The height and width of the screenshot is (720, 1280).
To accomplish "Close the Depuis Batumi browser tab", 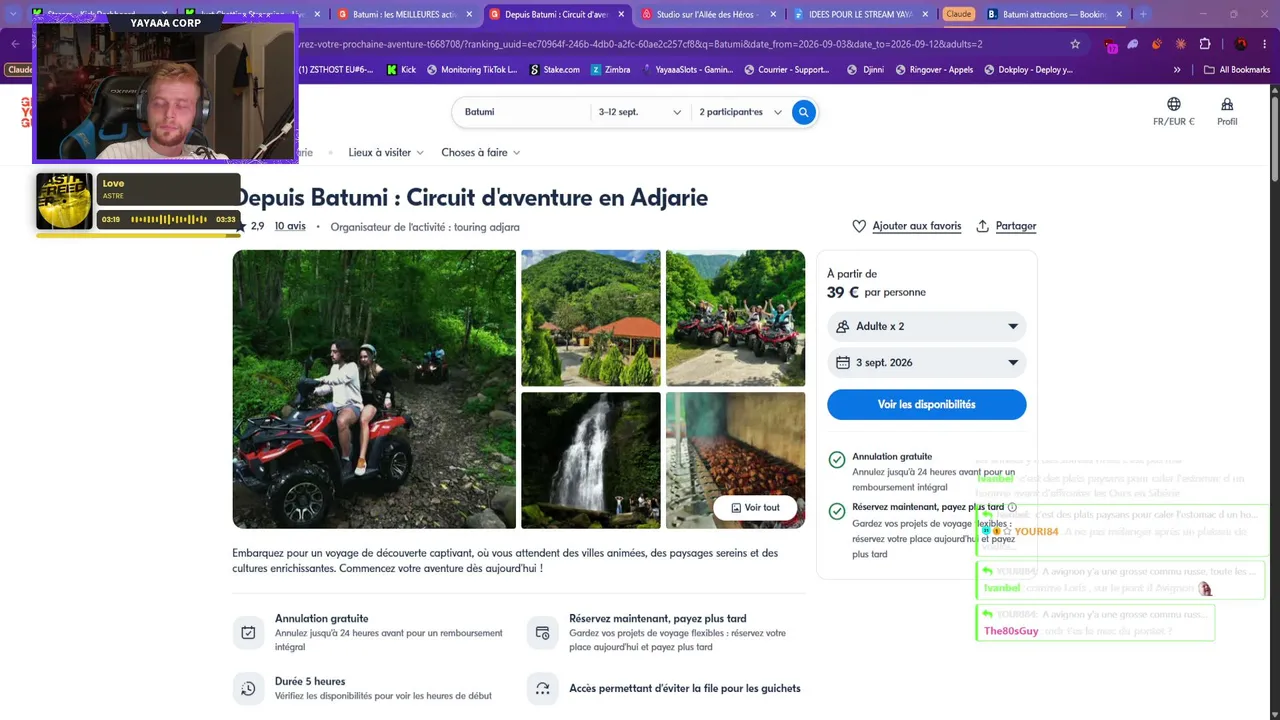I will click(x=621, y=14).
